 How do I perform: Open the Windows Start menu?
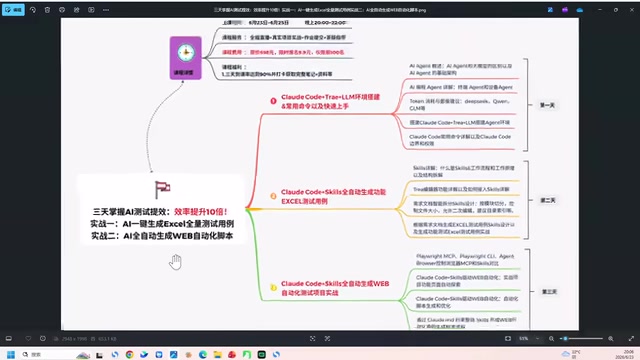coord(11,354)
